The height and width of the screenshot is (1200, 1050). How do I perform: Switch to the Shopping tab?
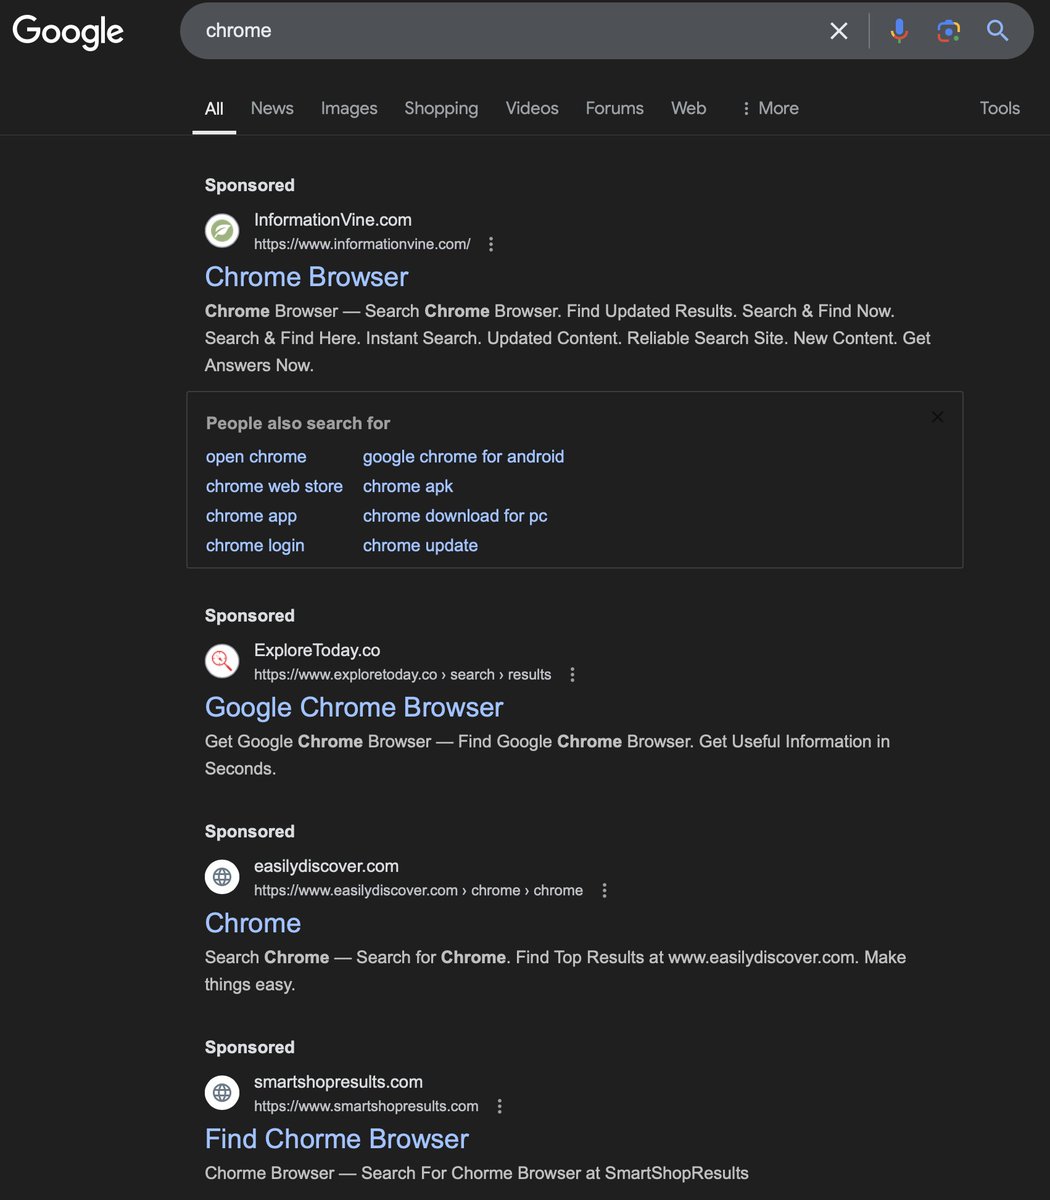pyautogui.click(x=441, y=108)
